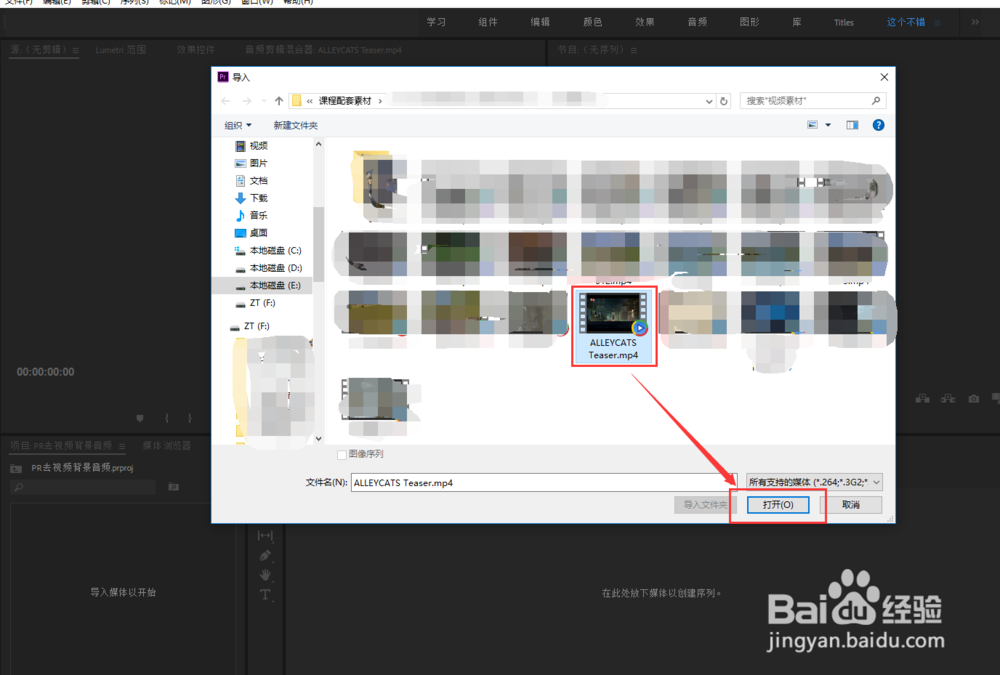Switch to the 库 workspace tab
Image resolution: width=1000 pixels, height=675 pixels.
click(797, 22)
